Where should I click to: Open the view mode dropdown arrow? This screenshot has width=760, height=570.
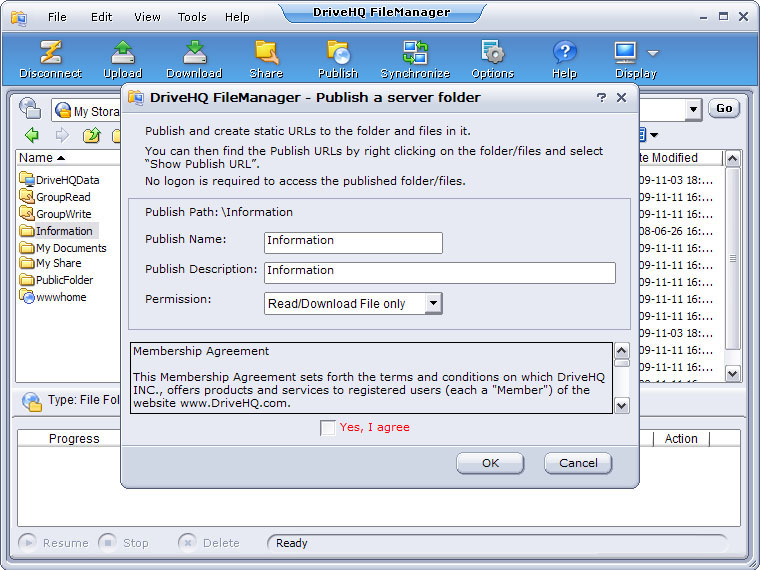[654, 135]
